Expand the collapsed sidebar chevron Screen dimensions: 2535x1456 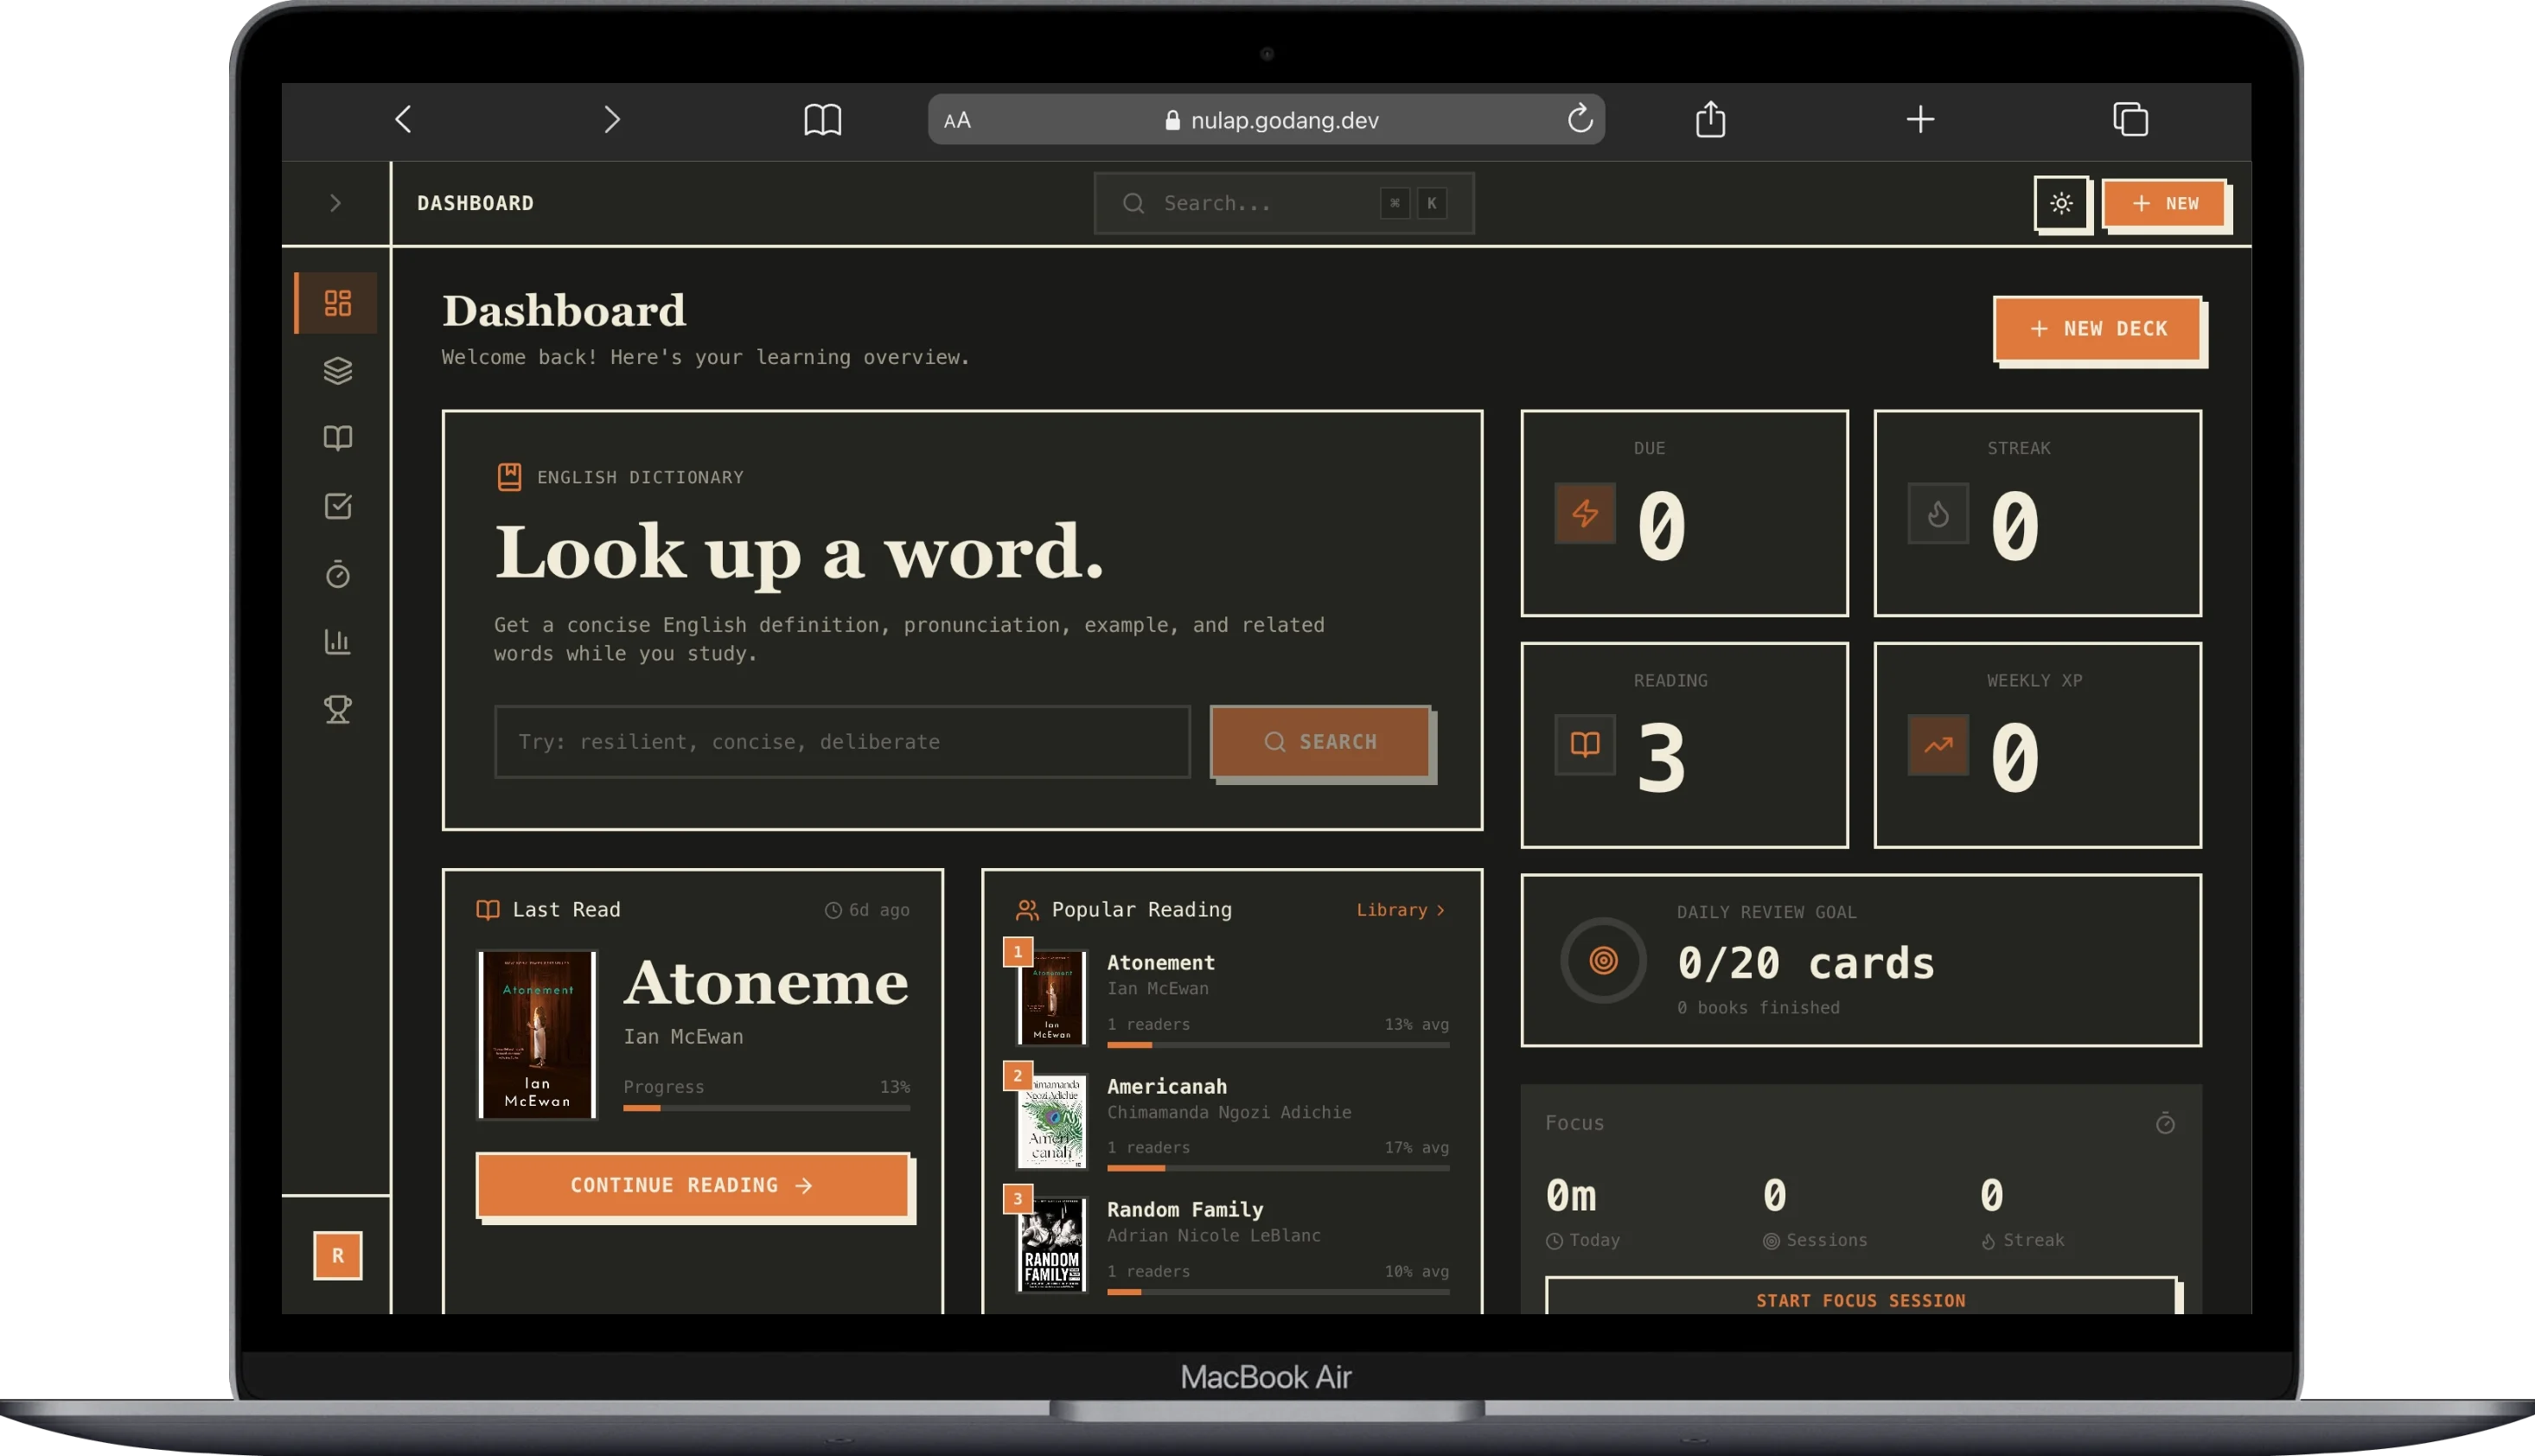pos(336,203)
